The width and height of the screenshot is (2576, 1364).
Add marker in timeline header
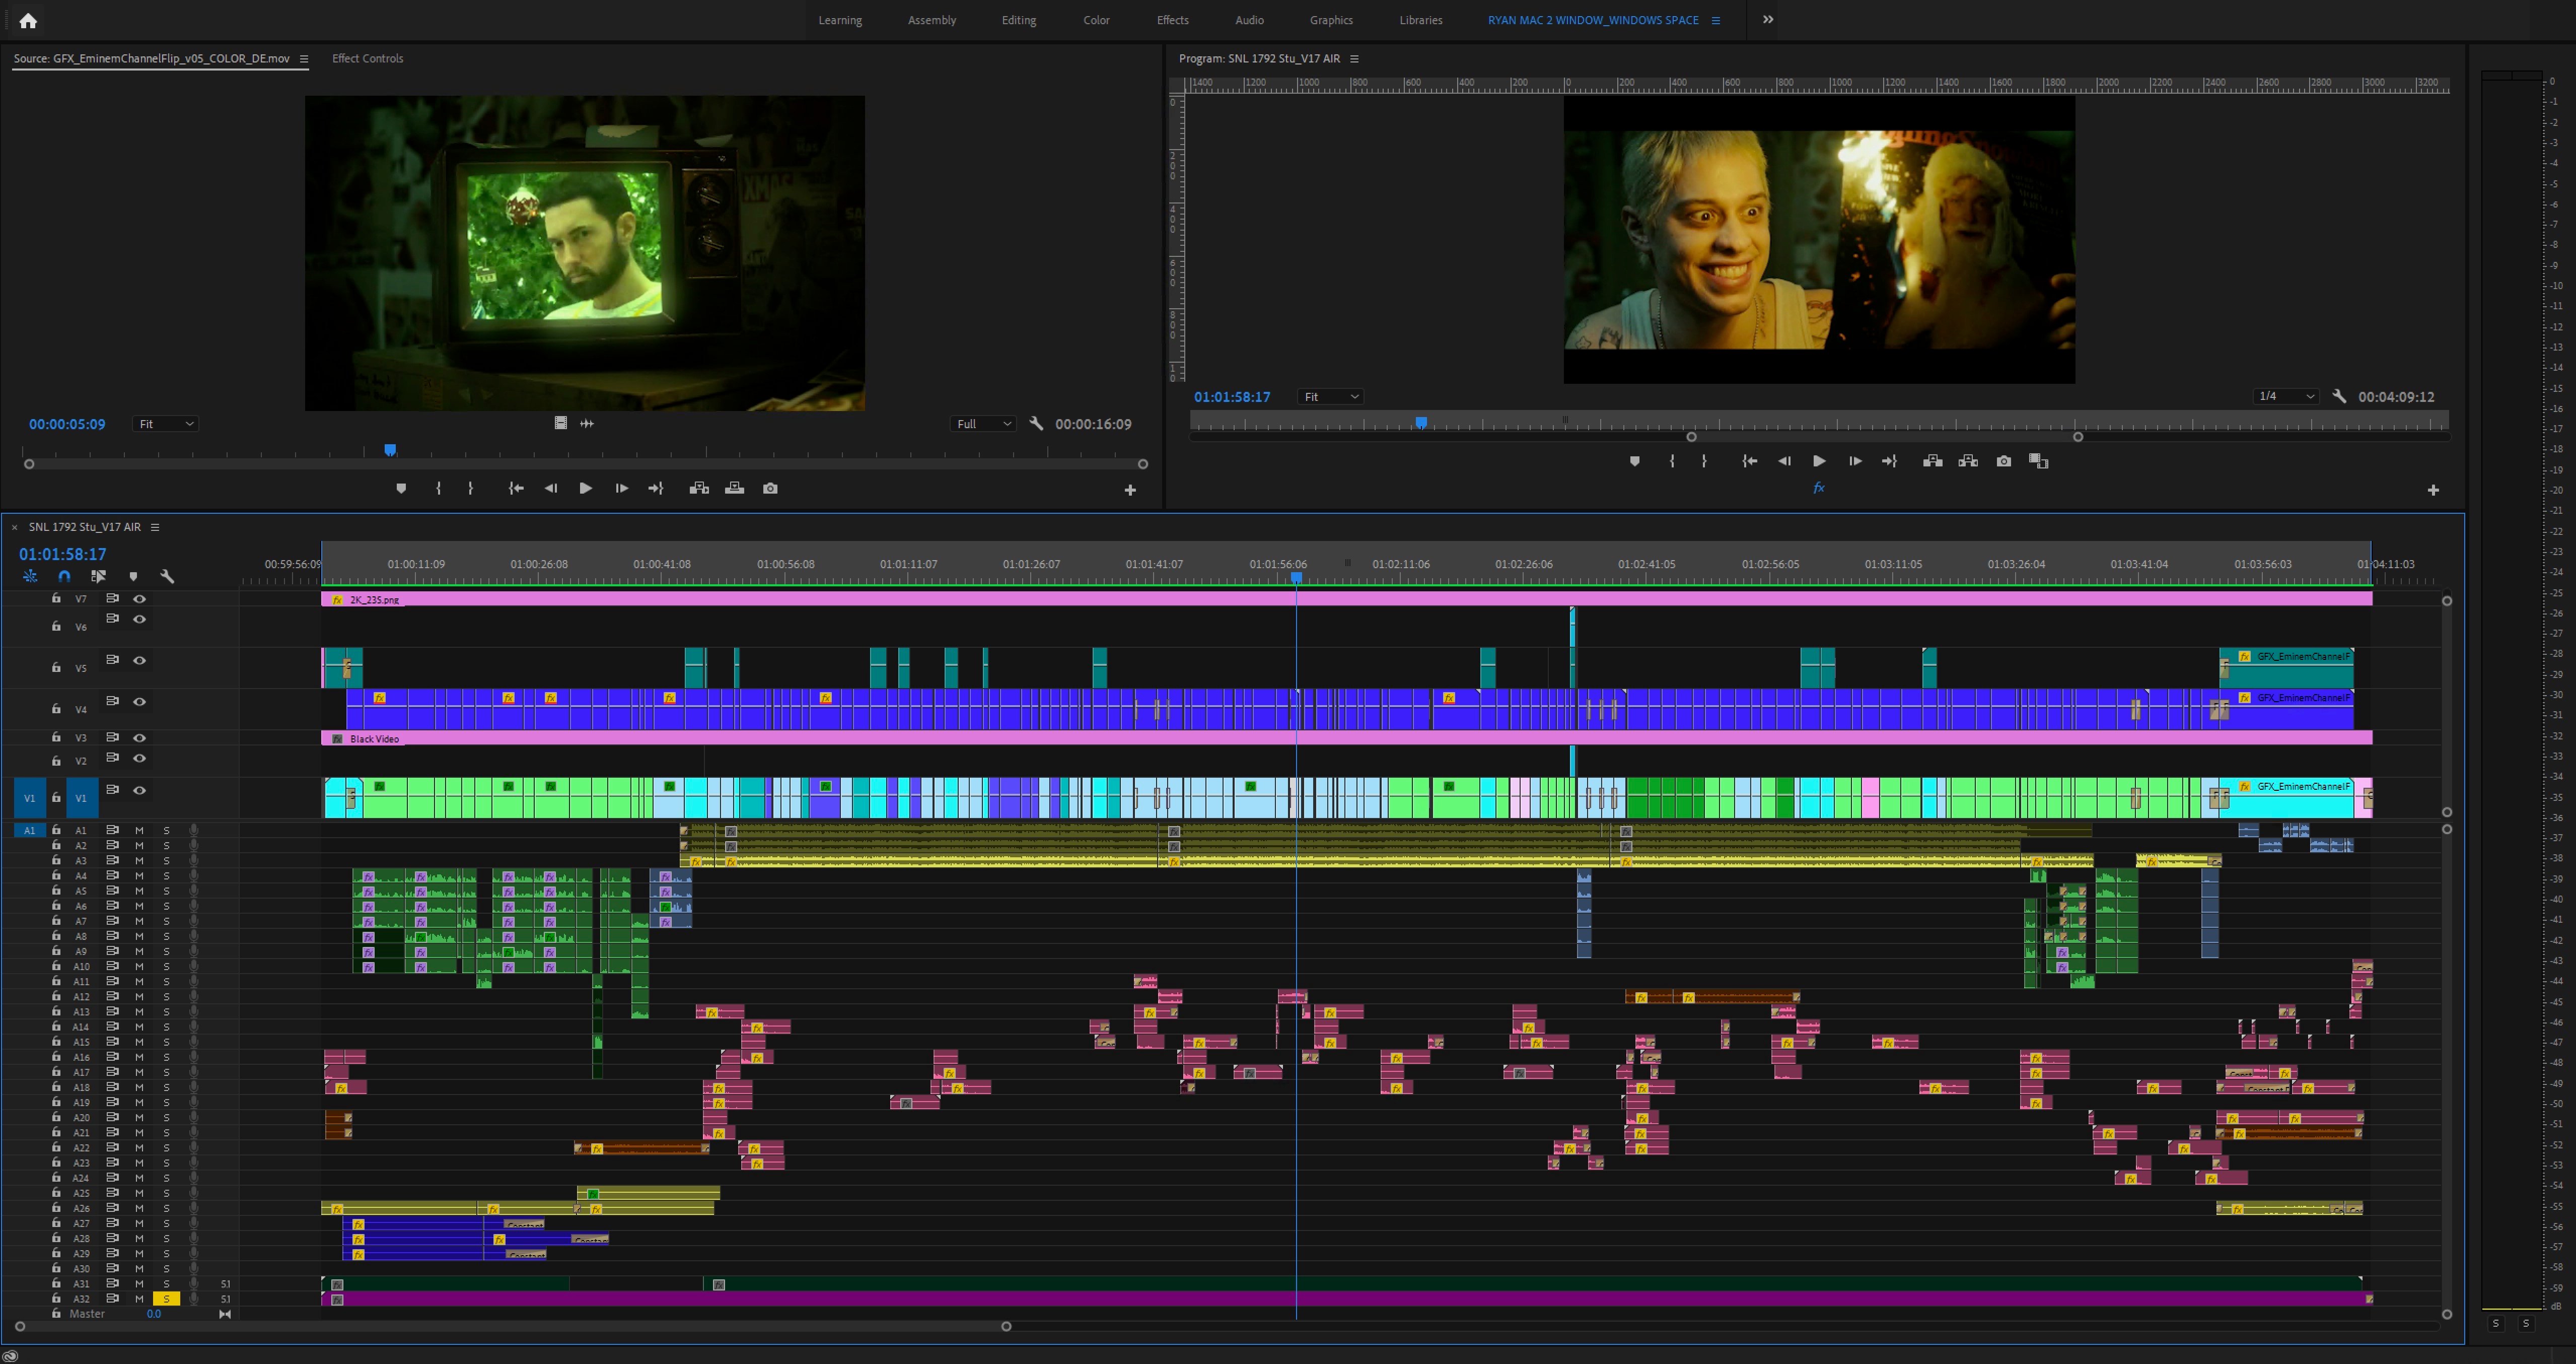[133, 576]
